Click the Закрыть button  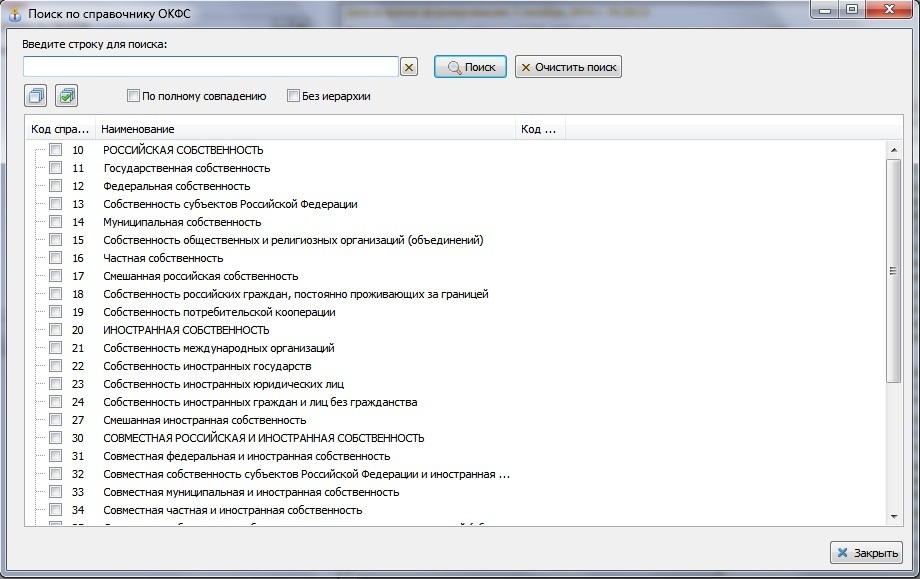click(x=866, y=553)
